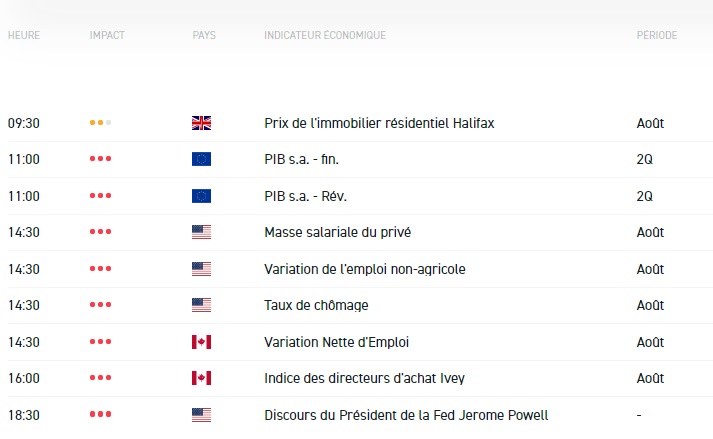Screen dimensions: 713x439
Task: Click the red impact dots in the Taux de chômage row
Action: [x=100, y=305]
